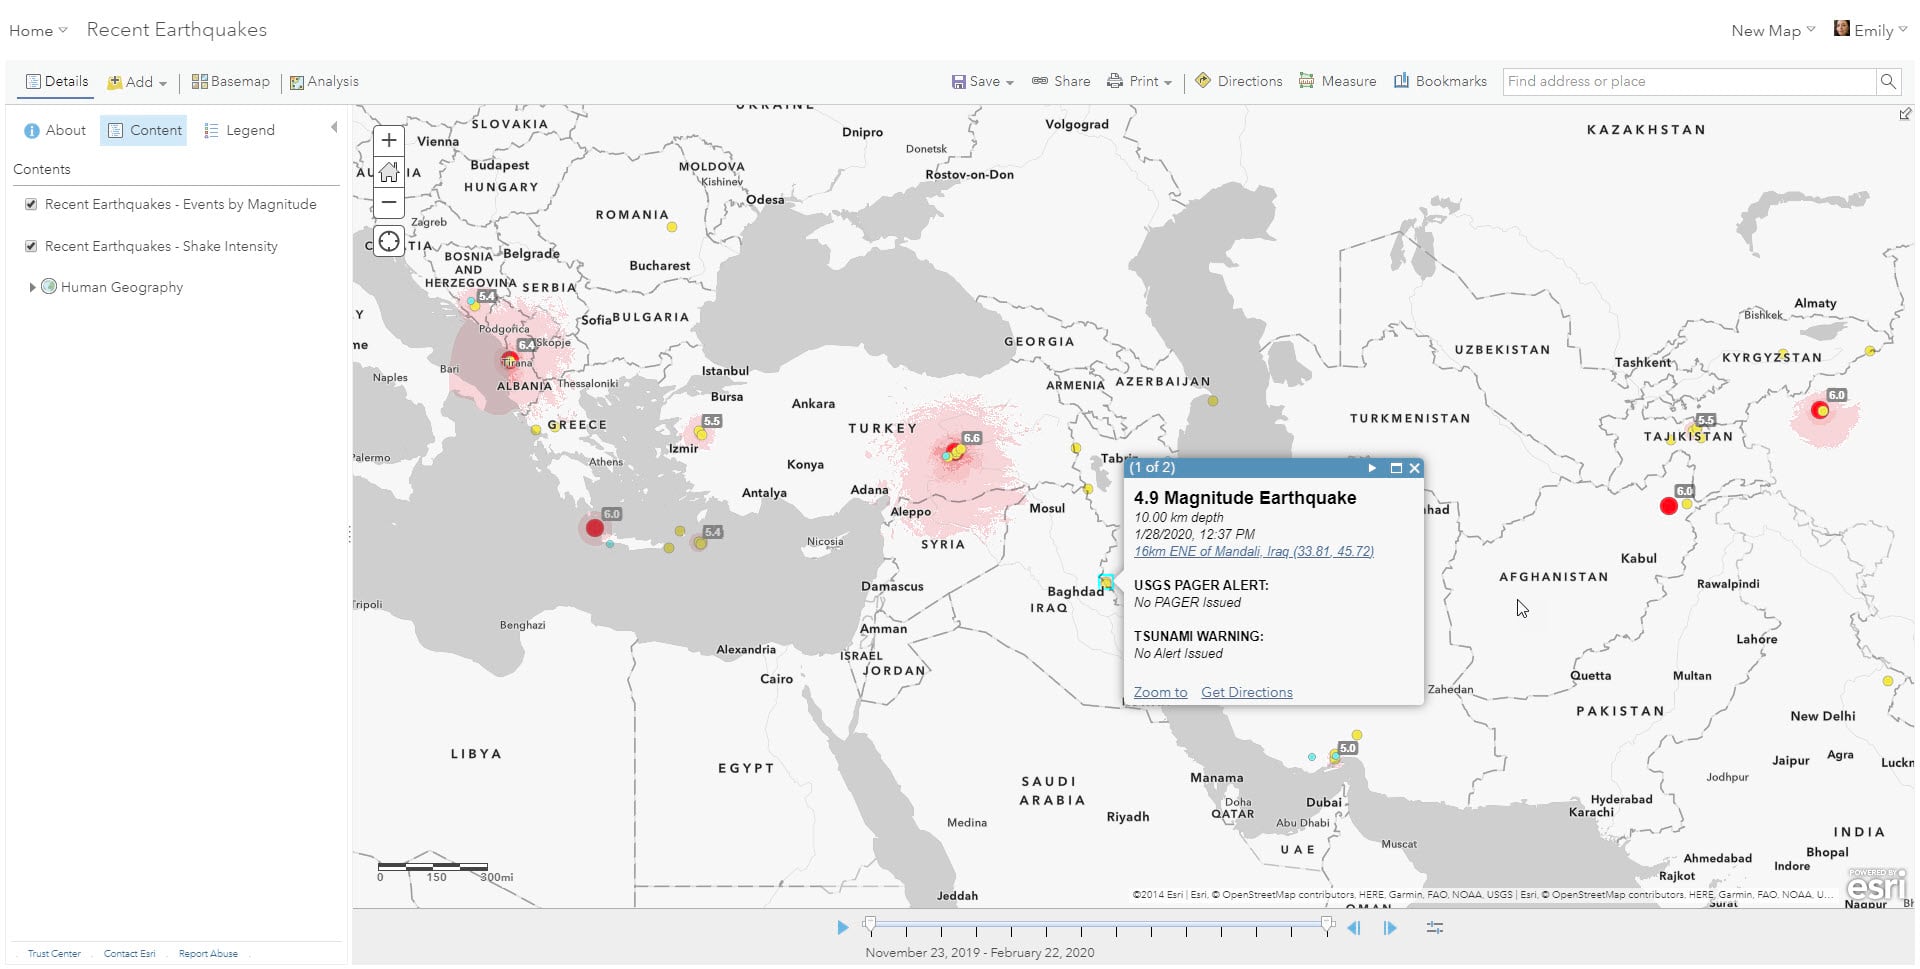The width and height of the screenshot is (1920, 969).
Task: Uncheck Recent Earthquakes - Shake Intensity layer
Action: click(31, 245)
